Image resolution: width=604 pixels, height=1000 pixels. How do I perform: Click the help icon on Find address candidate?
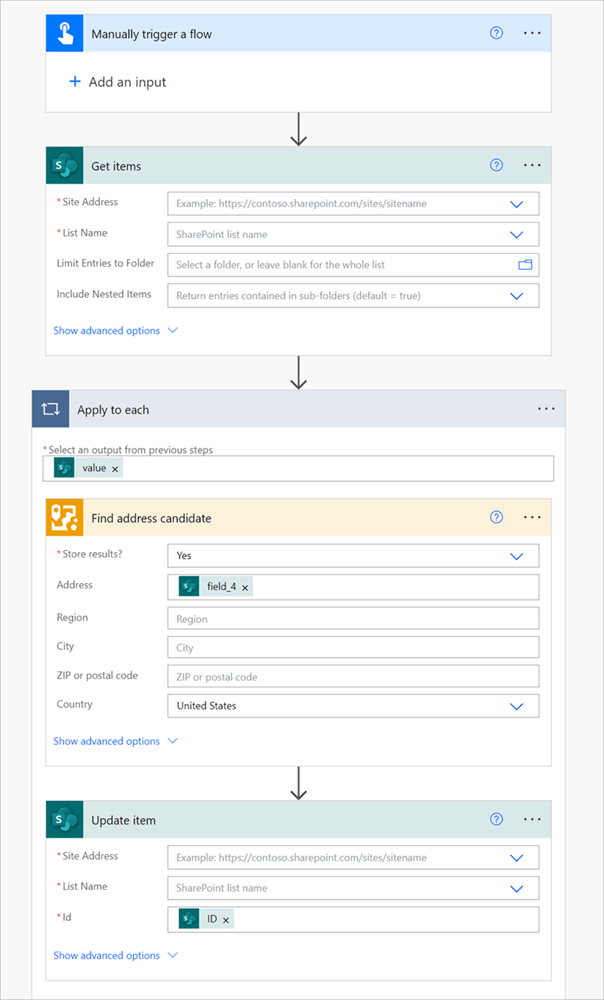[496, 517]
